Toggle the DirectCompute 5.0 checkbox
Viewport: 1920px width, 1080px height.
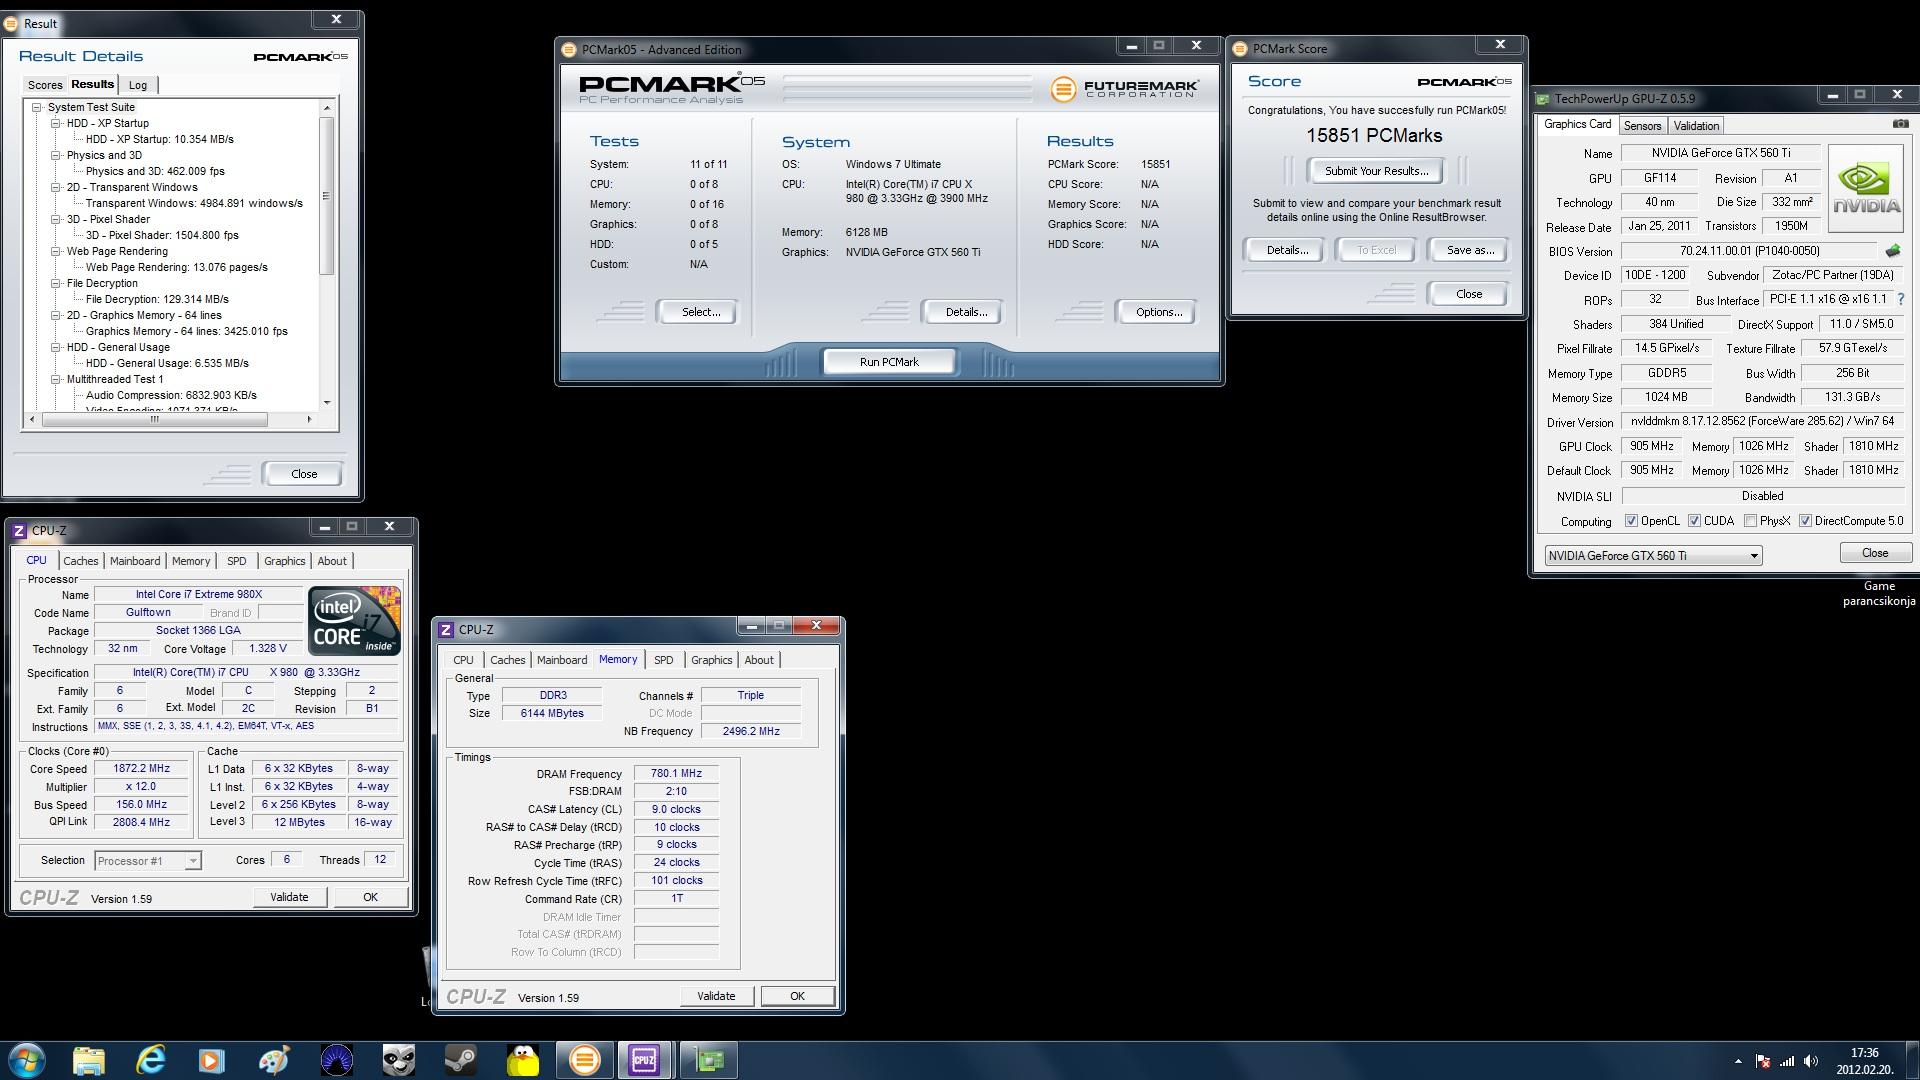[1805, 521]
